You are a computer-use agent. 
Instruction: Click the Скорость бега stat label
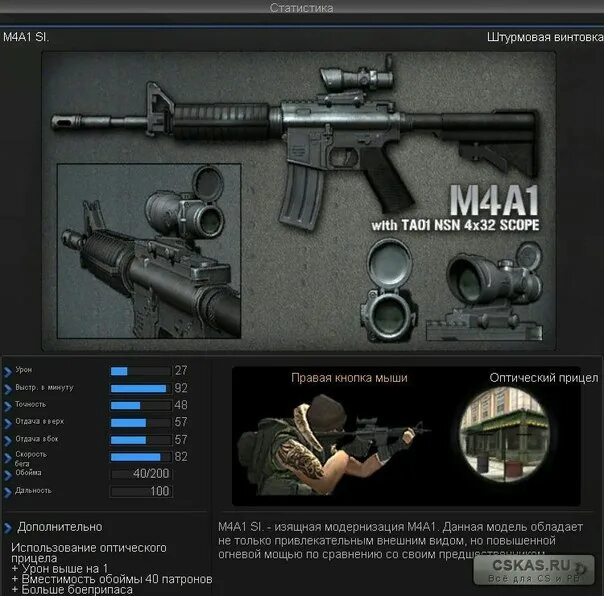coord(31,458)
